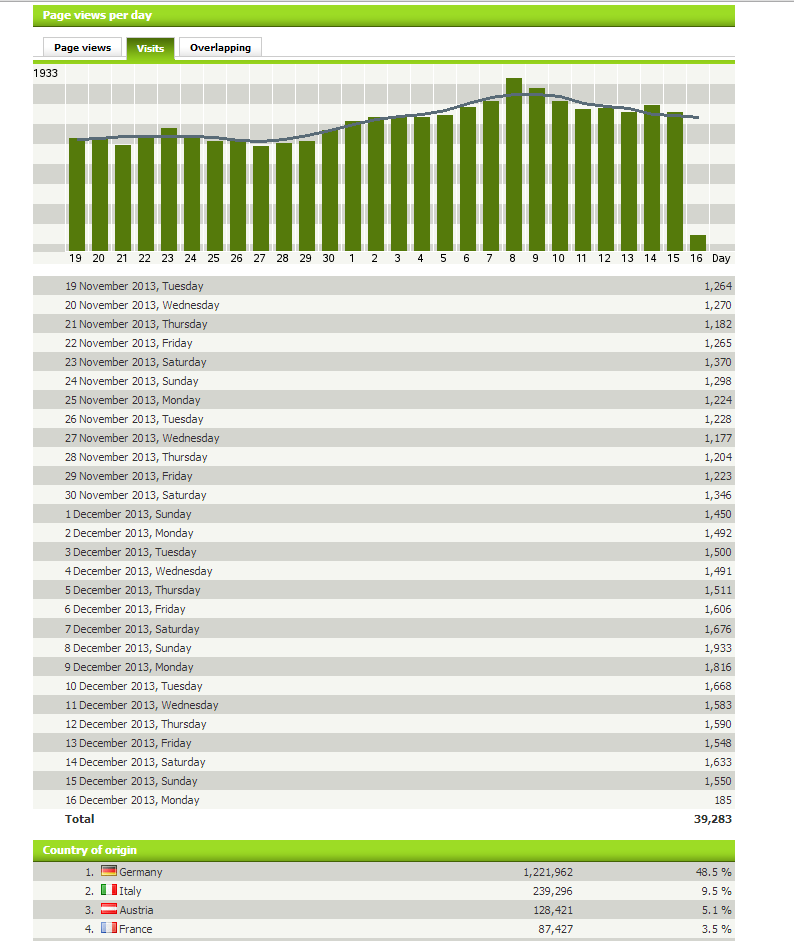This screenshot has width=794, height=941.
Task: Click the chart bar for day 1
Action: [353, 186]
